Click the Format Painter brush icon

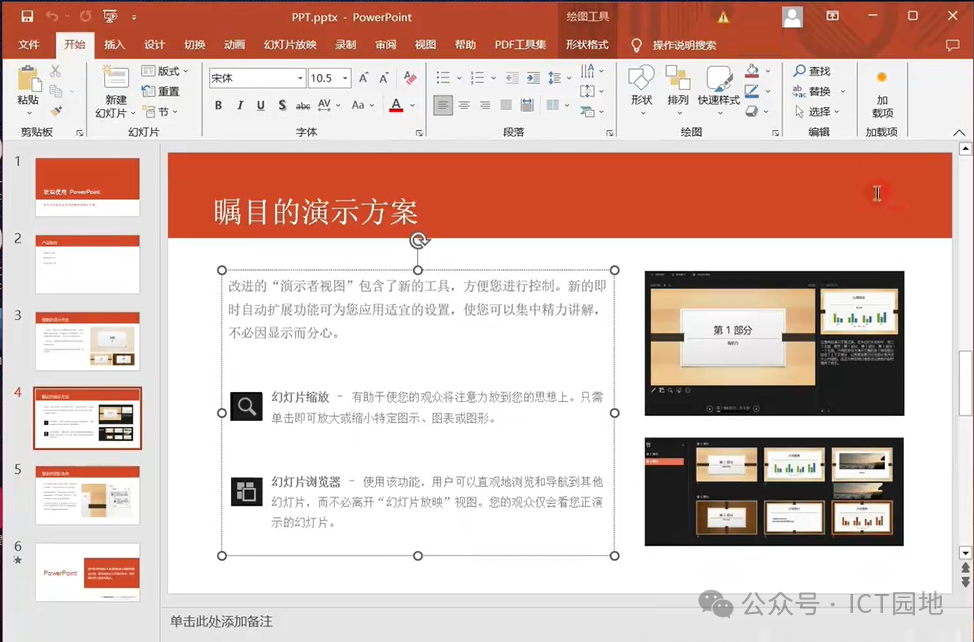(x=56, y=111)
